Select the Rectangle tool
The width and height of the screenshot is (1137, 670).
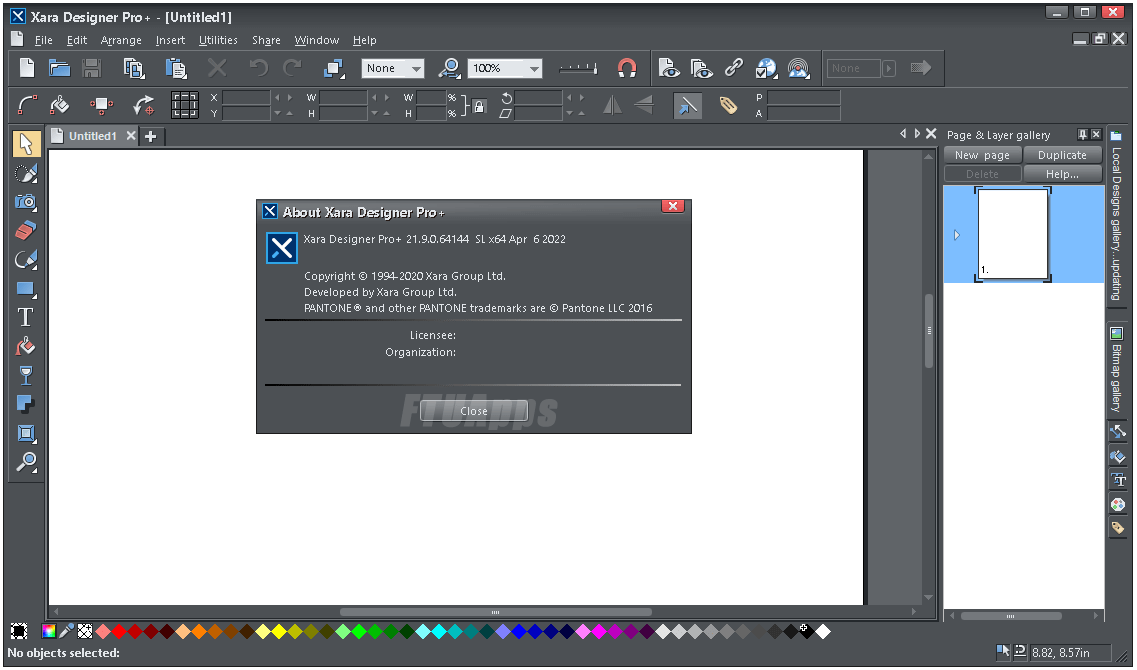26,289
